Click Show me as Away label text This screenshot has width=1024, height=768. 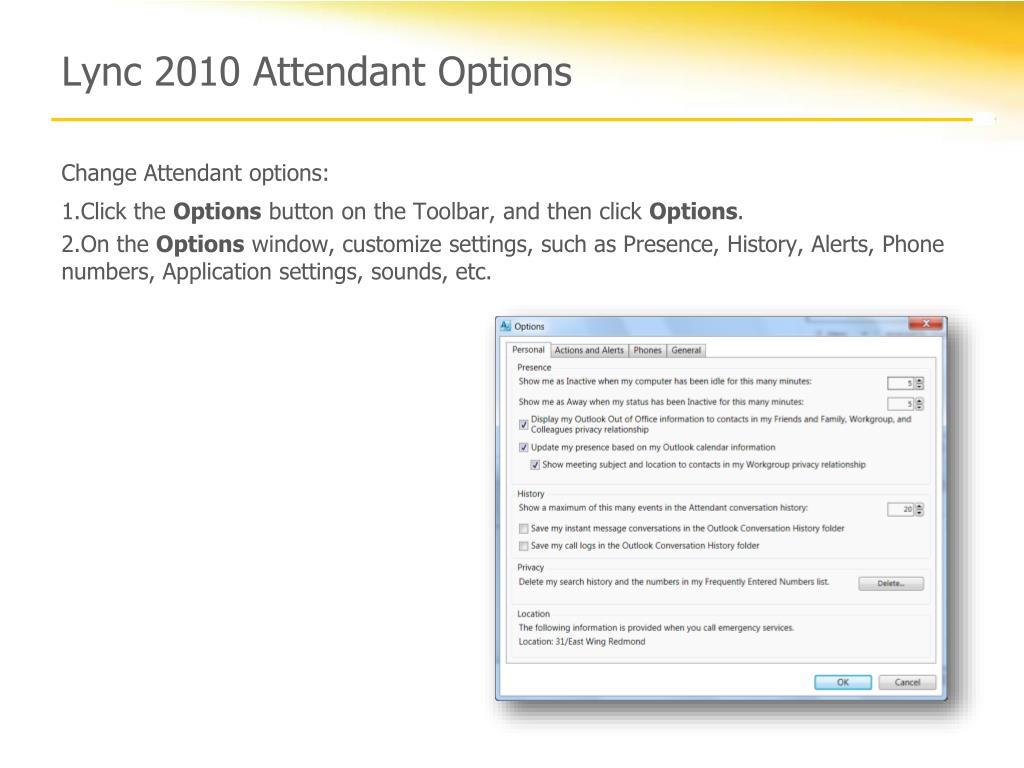661,402
